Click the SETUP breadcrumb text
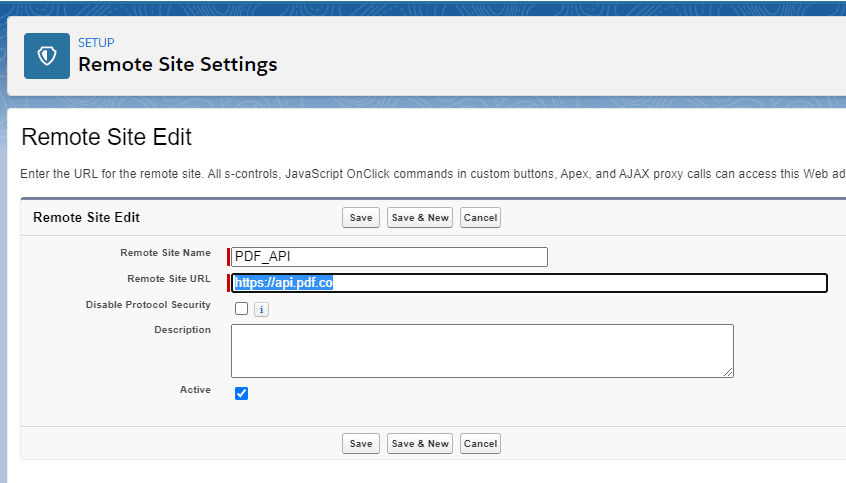 [x=96, y=43]
